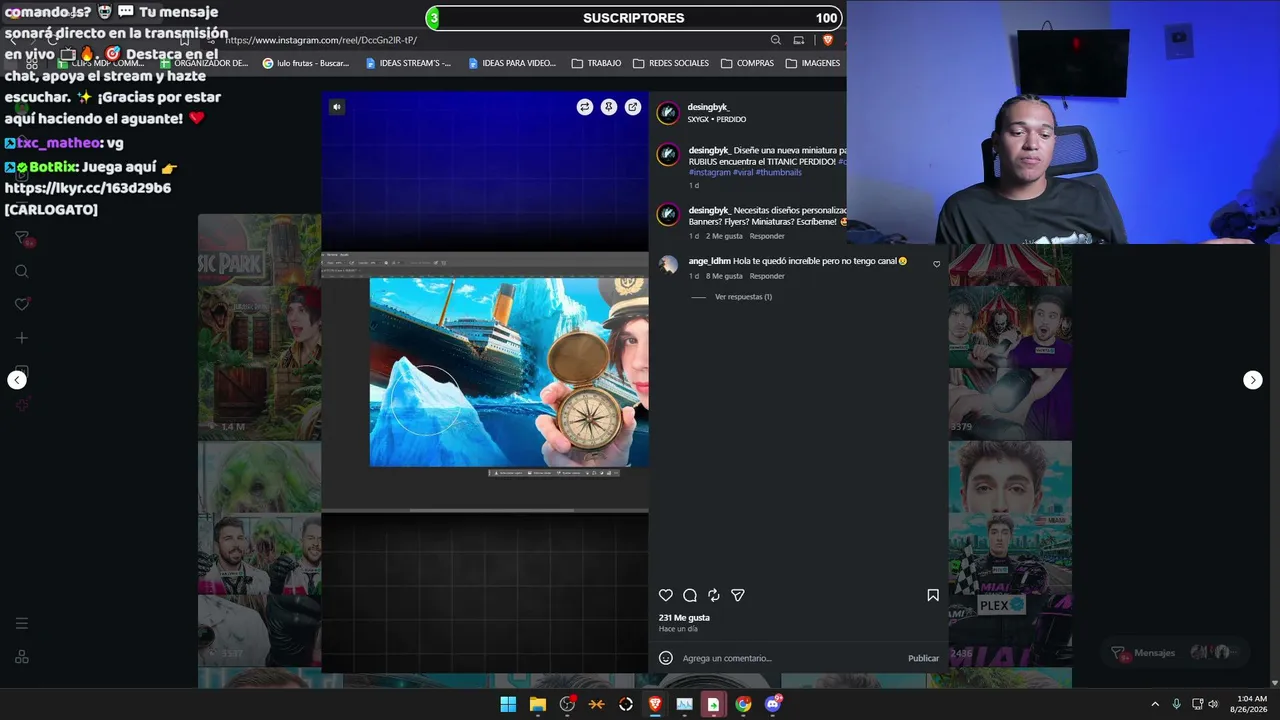Go to the next post arrow
The image size is (1280, 720).
(1253, 380)
